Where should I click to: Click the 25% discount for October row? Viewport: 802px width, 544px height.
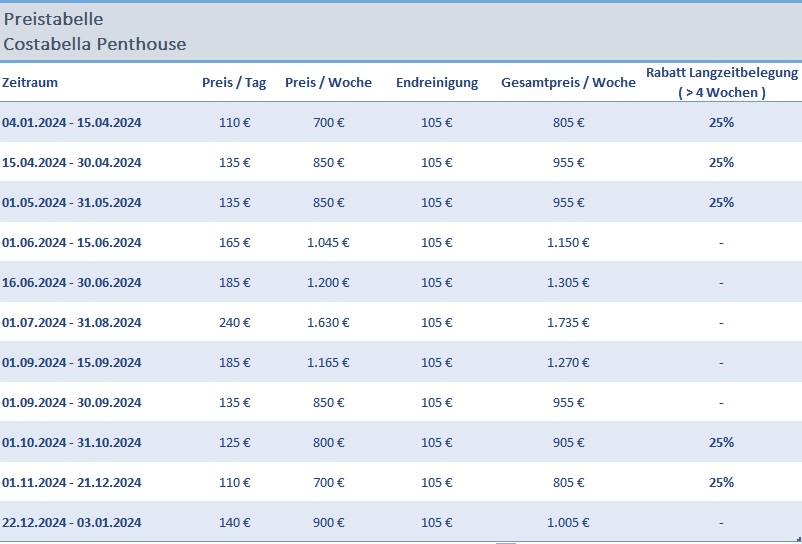tap(721, 443)
